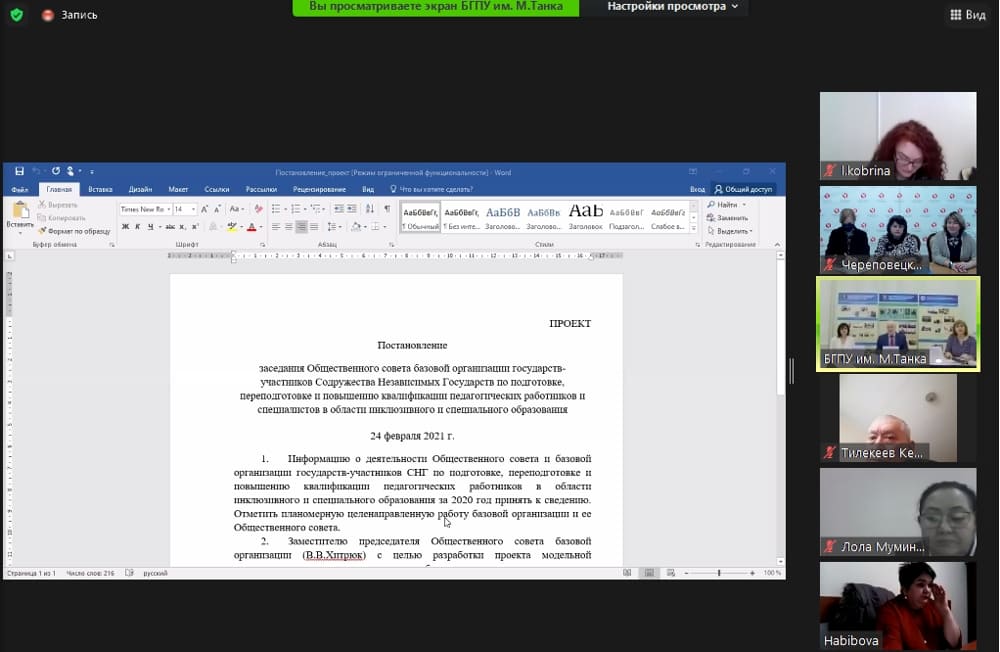Click the Save icon in Word's quick access toolbar

click(x=19, y=171)
